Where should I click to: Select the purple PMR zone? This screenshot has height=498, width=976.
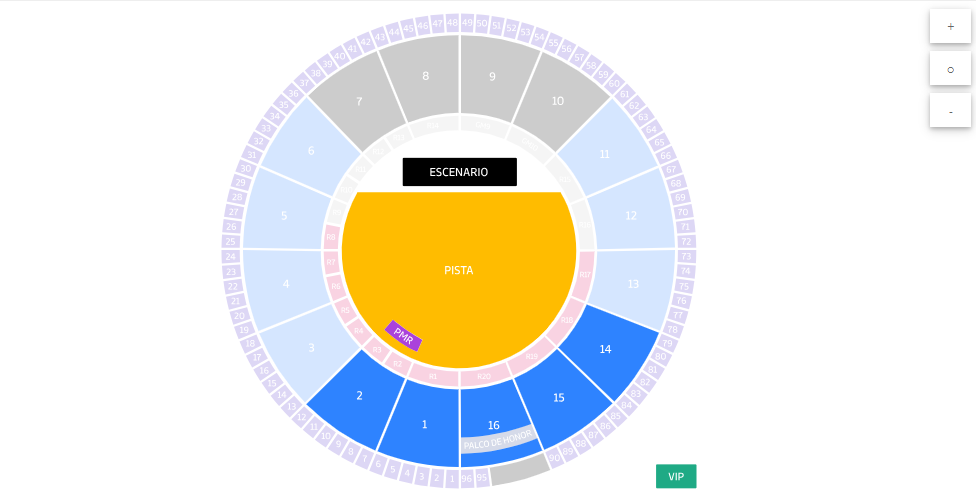point(404,336)
